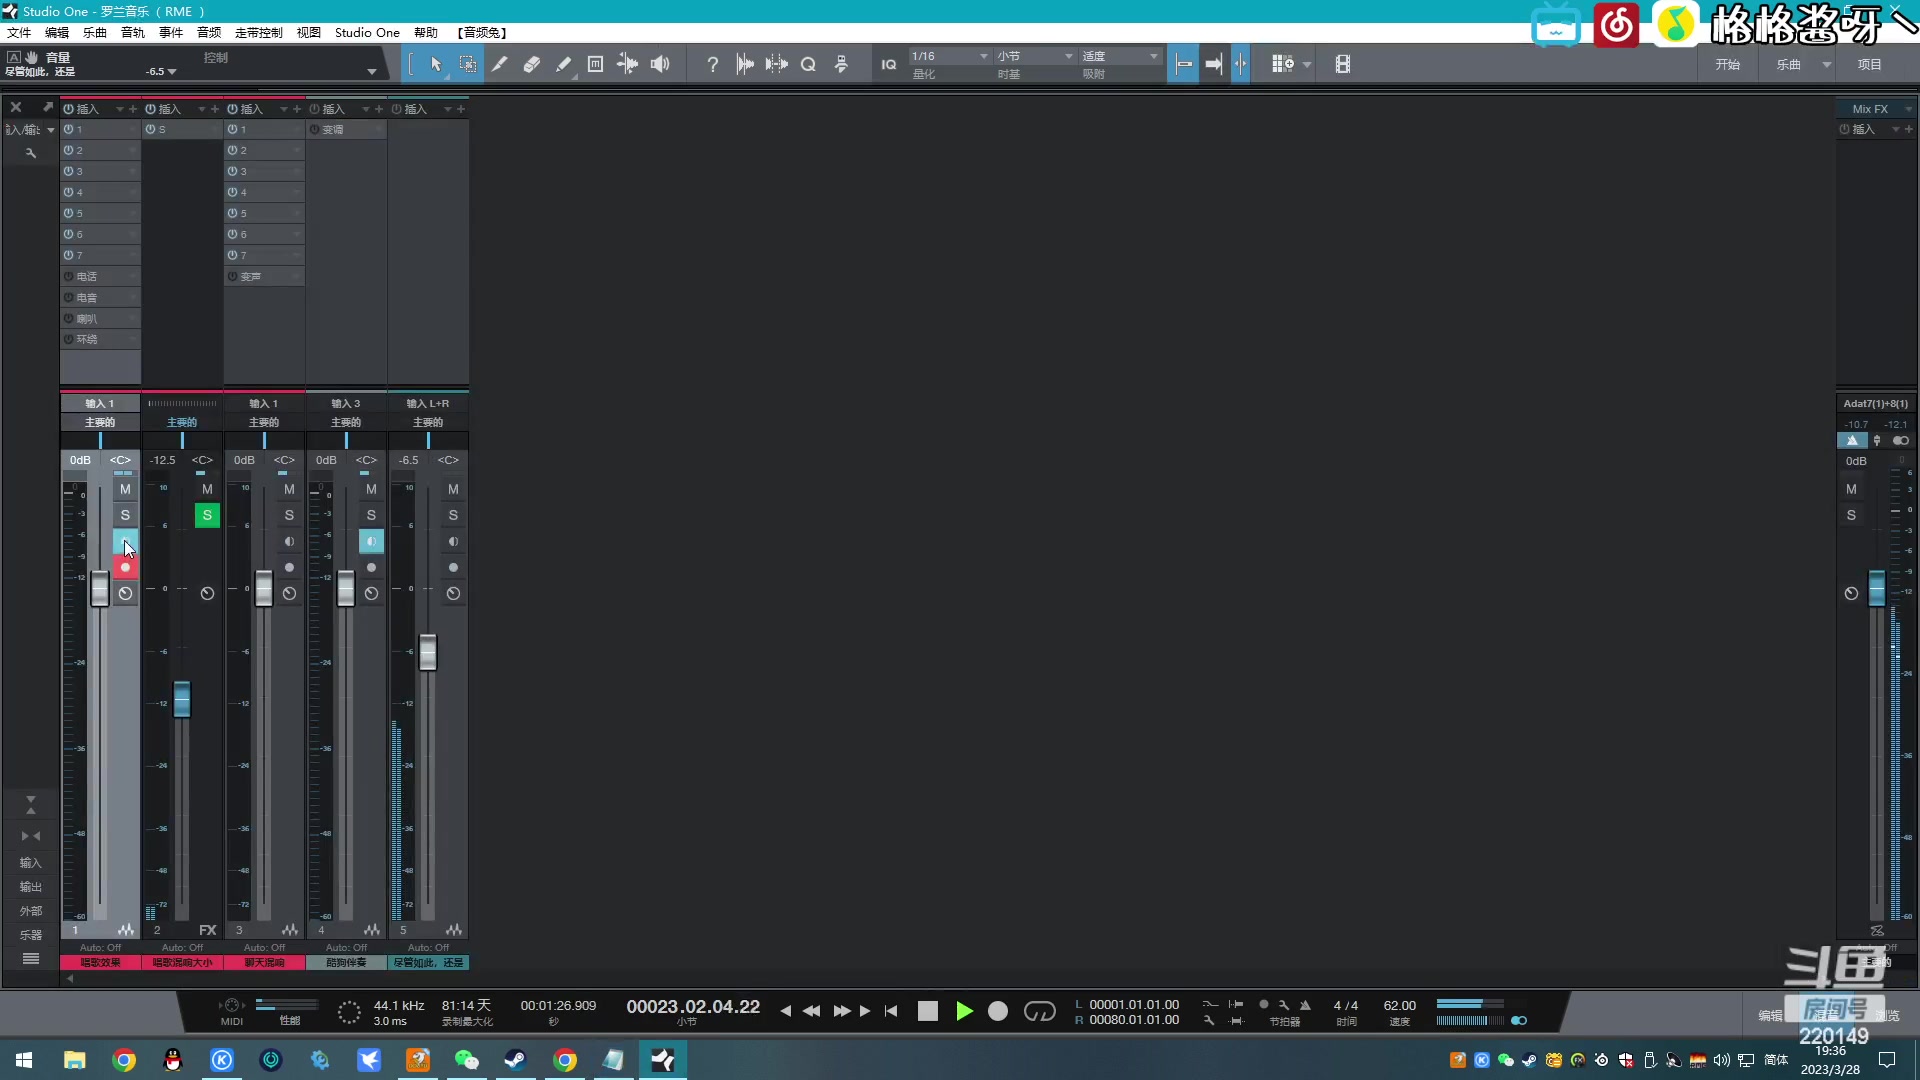The image size is (1920, 1080).
Task: Select the Arrow tool
Action: 436,64
